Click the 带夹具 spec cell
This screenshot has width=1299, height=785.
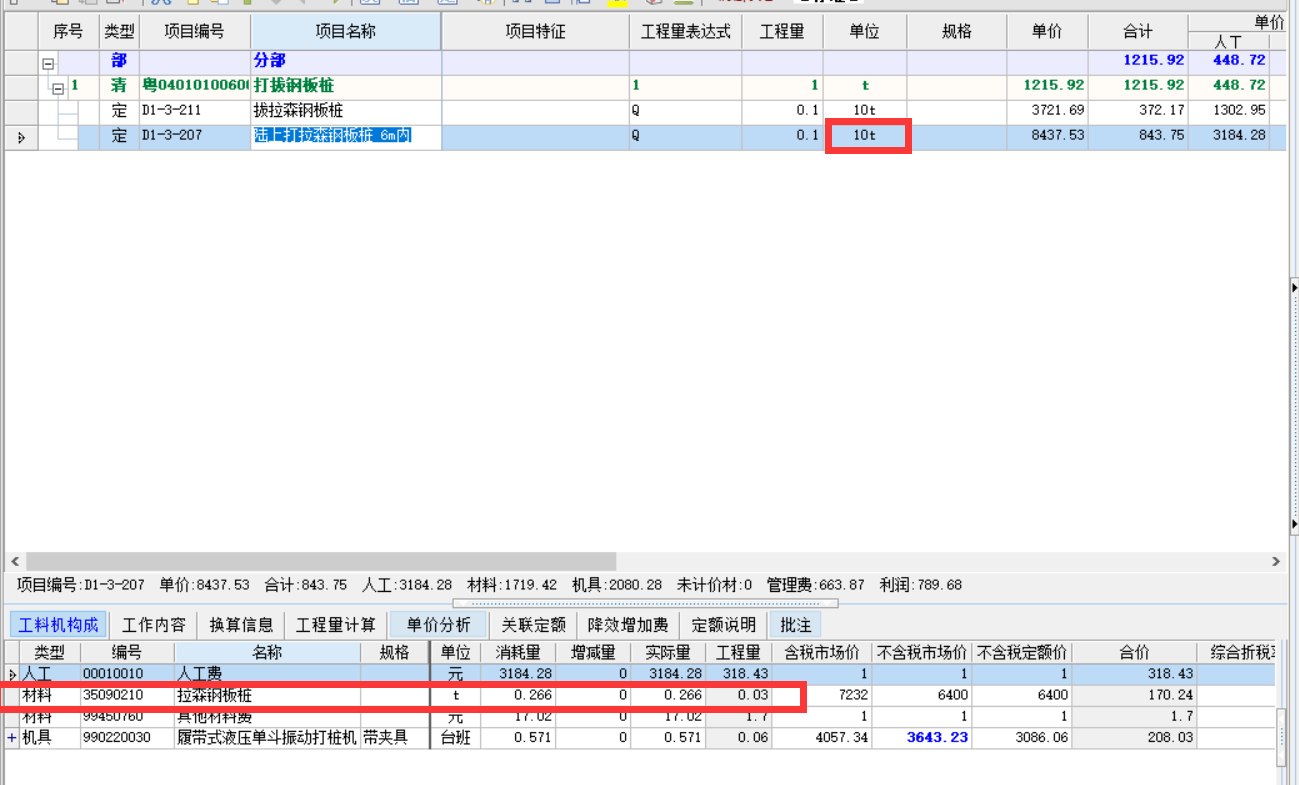395,738
